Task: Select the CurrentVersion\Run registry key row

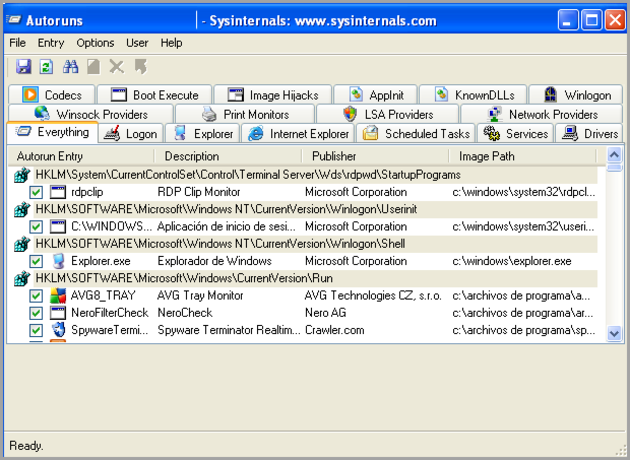Action: pos(315,278)
